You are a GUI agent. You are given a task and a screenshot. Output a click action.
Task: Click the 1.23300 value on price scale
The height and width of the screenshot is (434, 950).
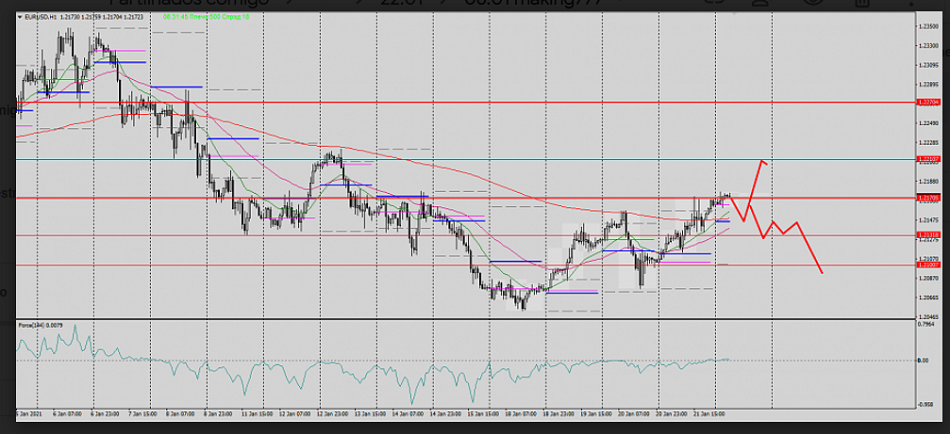click(x=928, y=45)
